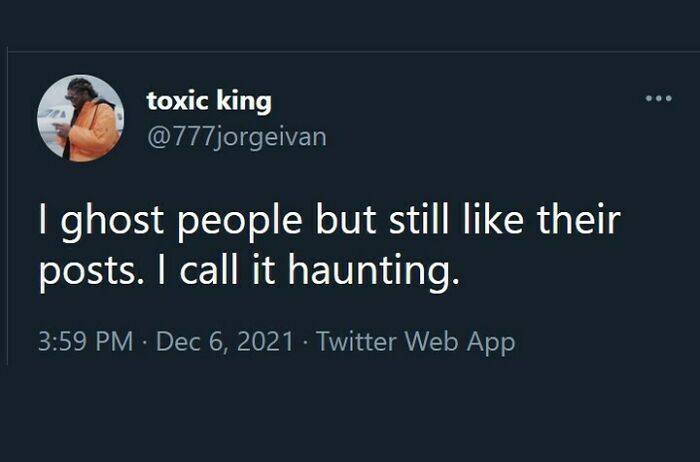Open the @777jorgeivan handle link
The image size is (700, 462).
pos(236,135)
